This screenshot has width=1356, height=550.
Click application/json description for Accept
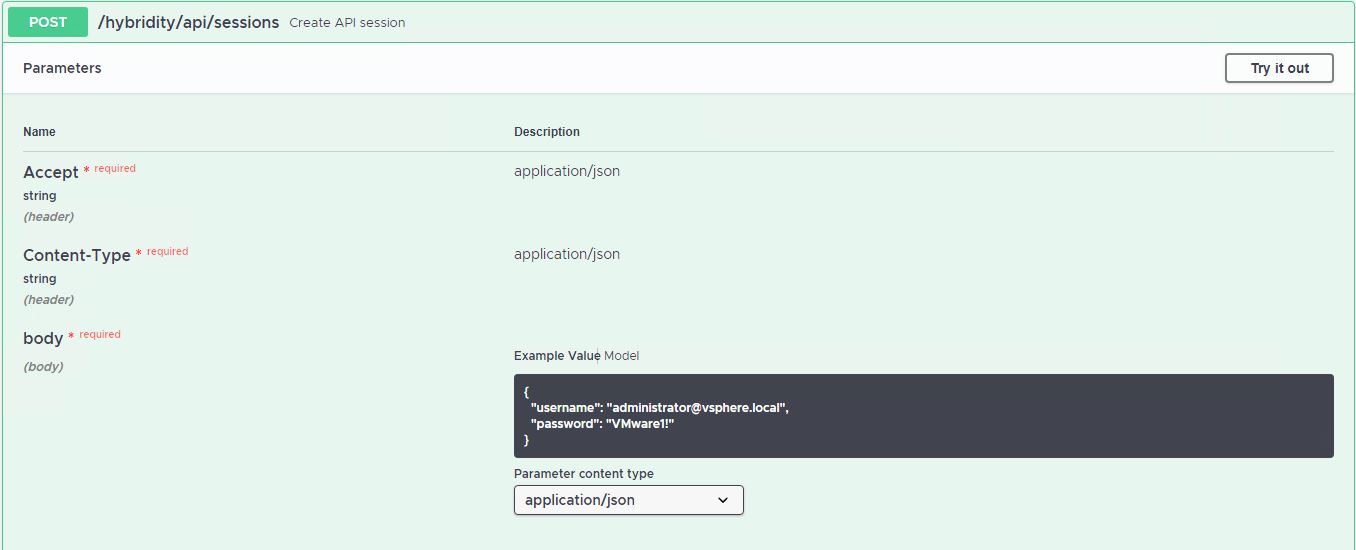(x=566, y=171)
